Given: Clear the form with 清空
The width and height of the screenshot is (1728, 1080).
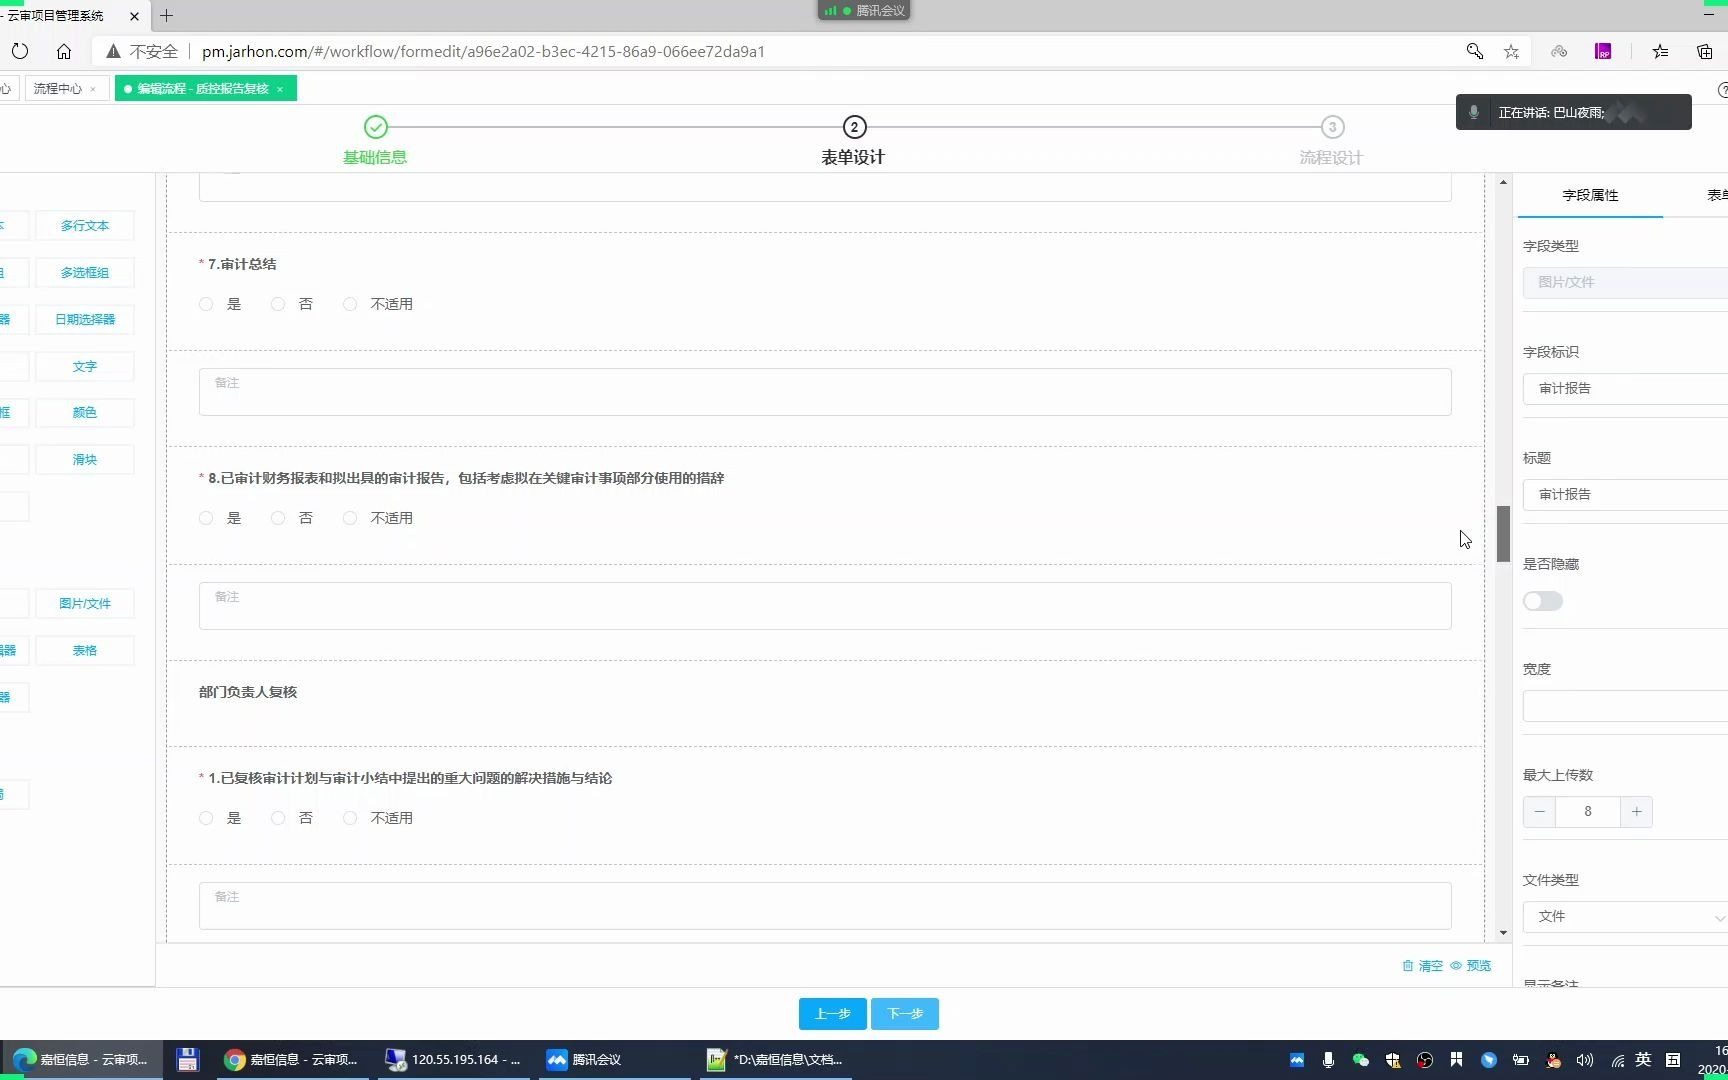Looking at the screenshot, I should point(1423,966).
